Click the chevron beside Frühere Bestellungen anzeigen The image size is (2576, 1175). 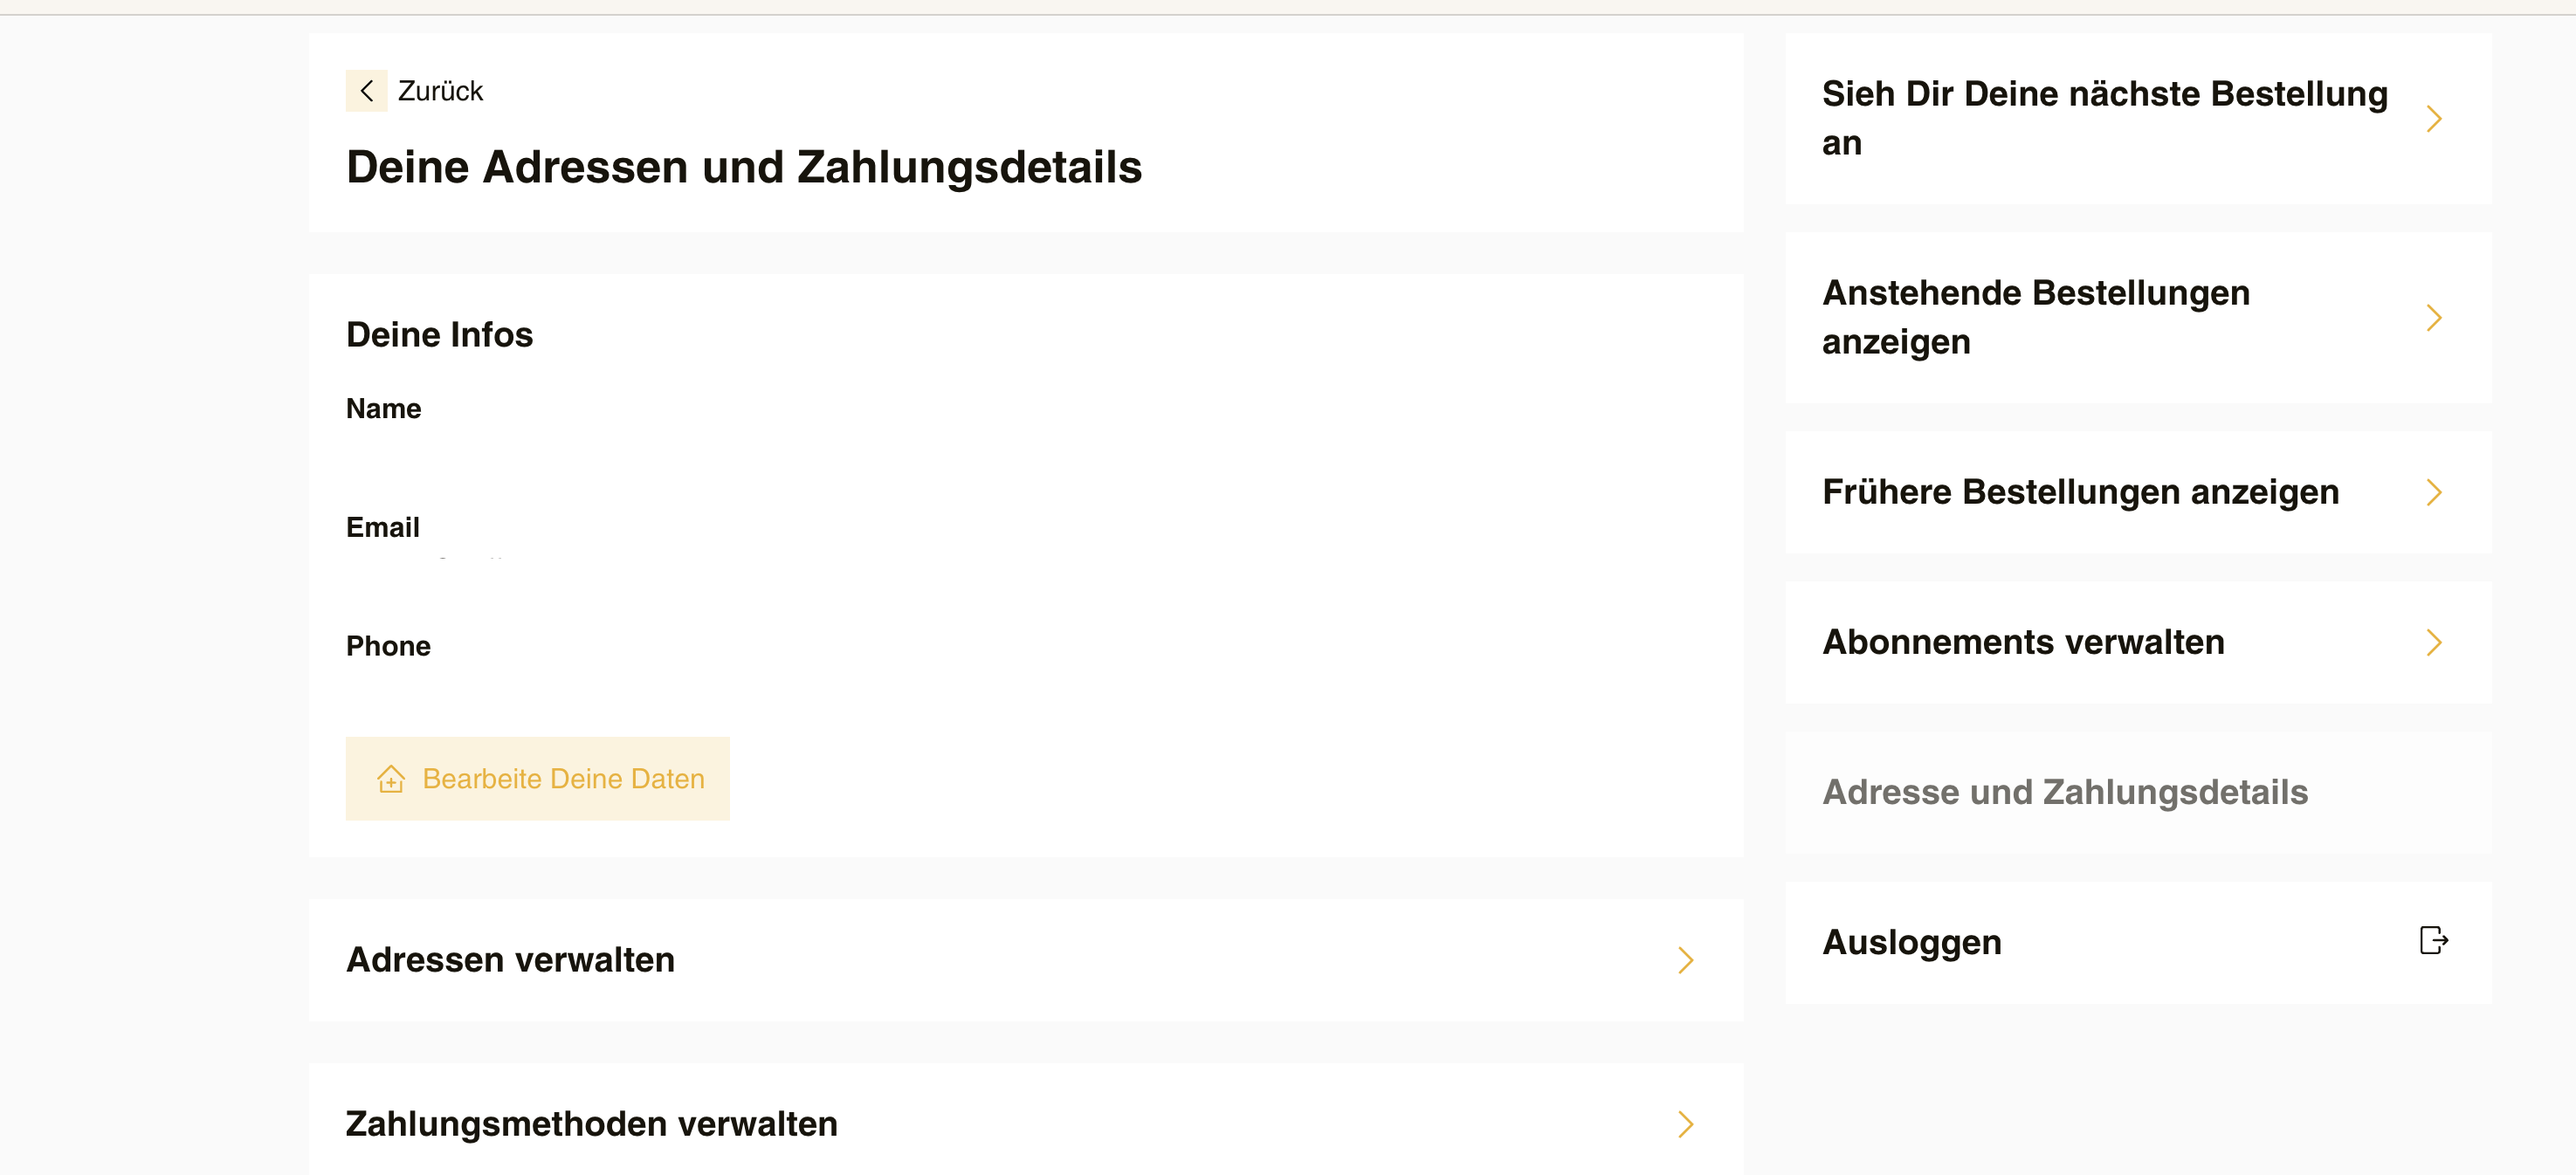(x=2434, y=492)
